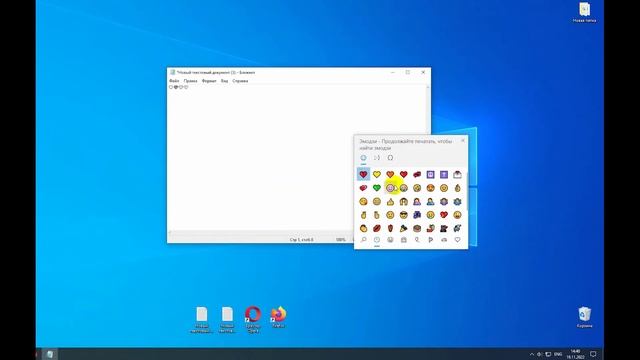
Task: Open emoji search magnifier category
Action: 363,240
